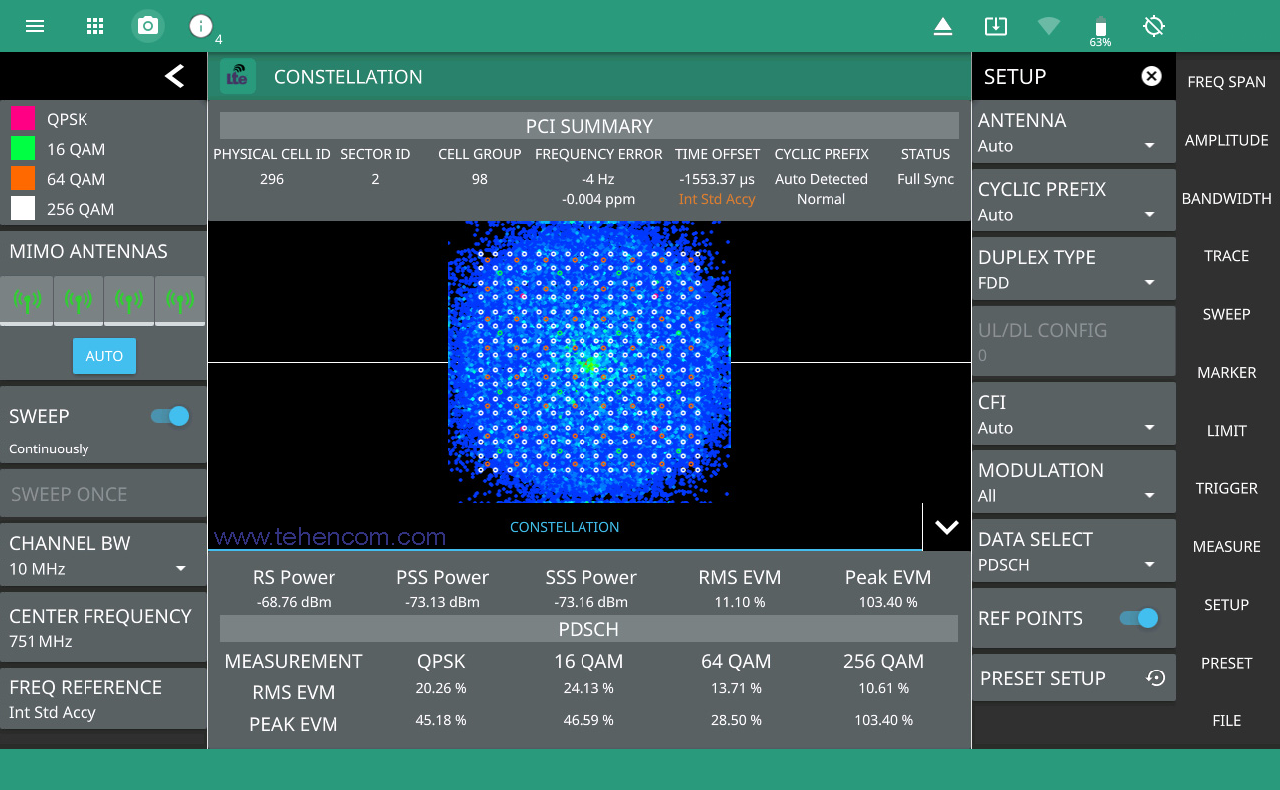The width and height of the screenshot is (1280, 790).
Task: Open the SETUP menu on right sidebar
Action: click(x=1227, y=604)
